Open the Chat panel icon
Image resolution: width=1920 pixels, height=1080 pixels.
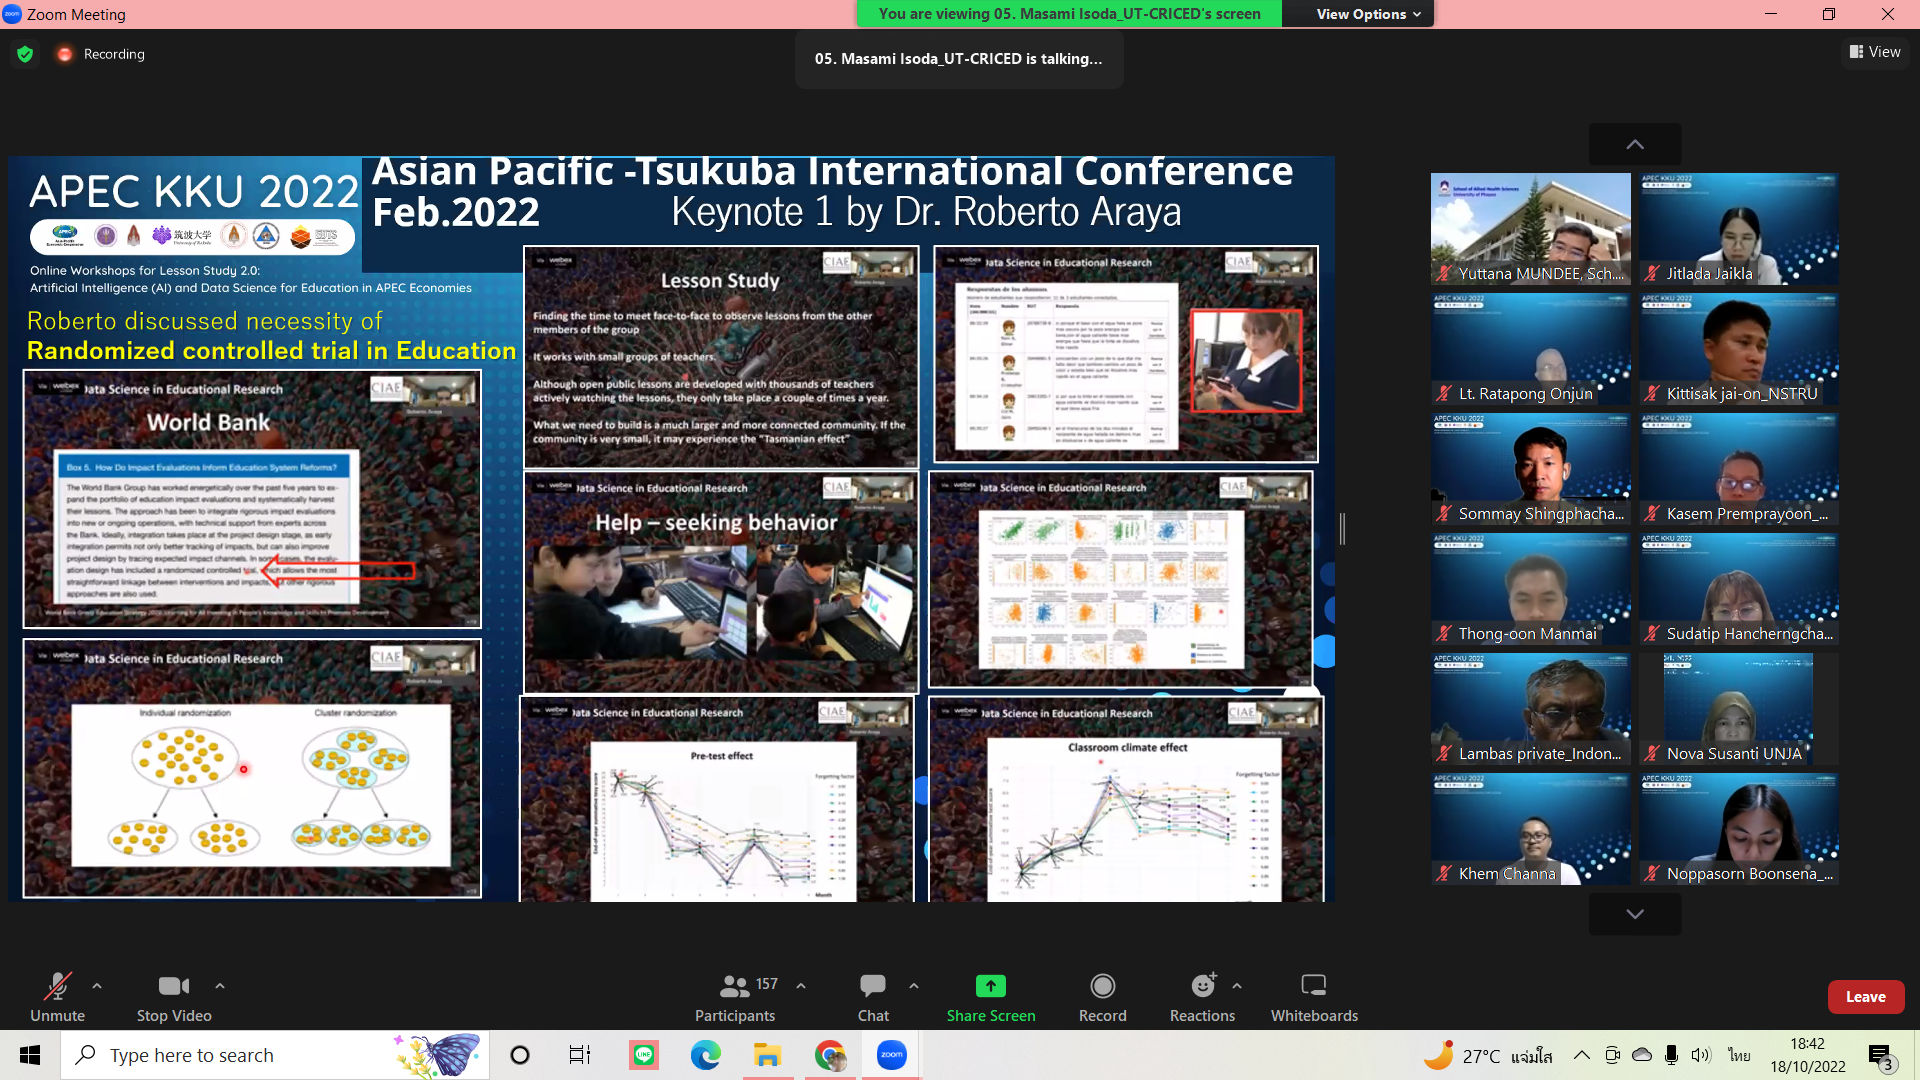coord(872,986)
